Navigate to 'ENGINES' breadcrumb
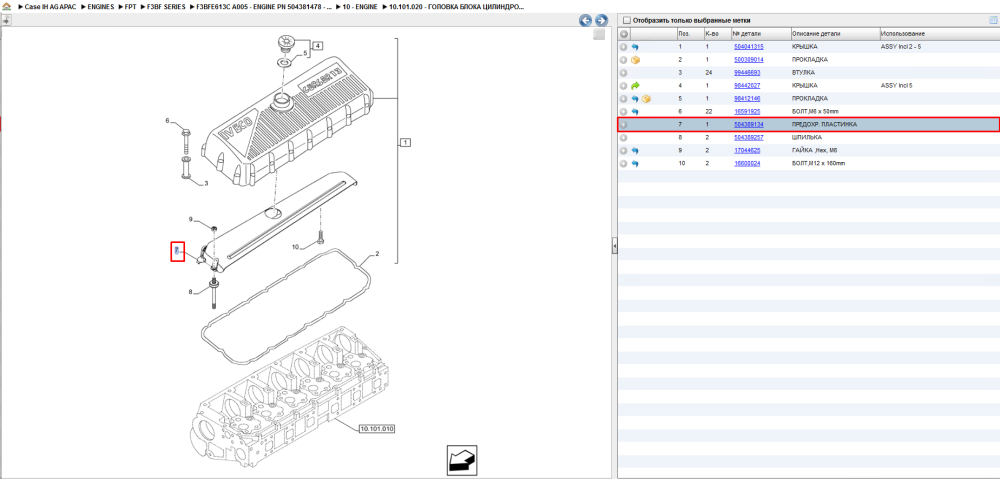The image size is (1000, 479). (x=101, y=6)
